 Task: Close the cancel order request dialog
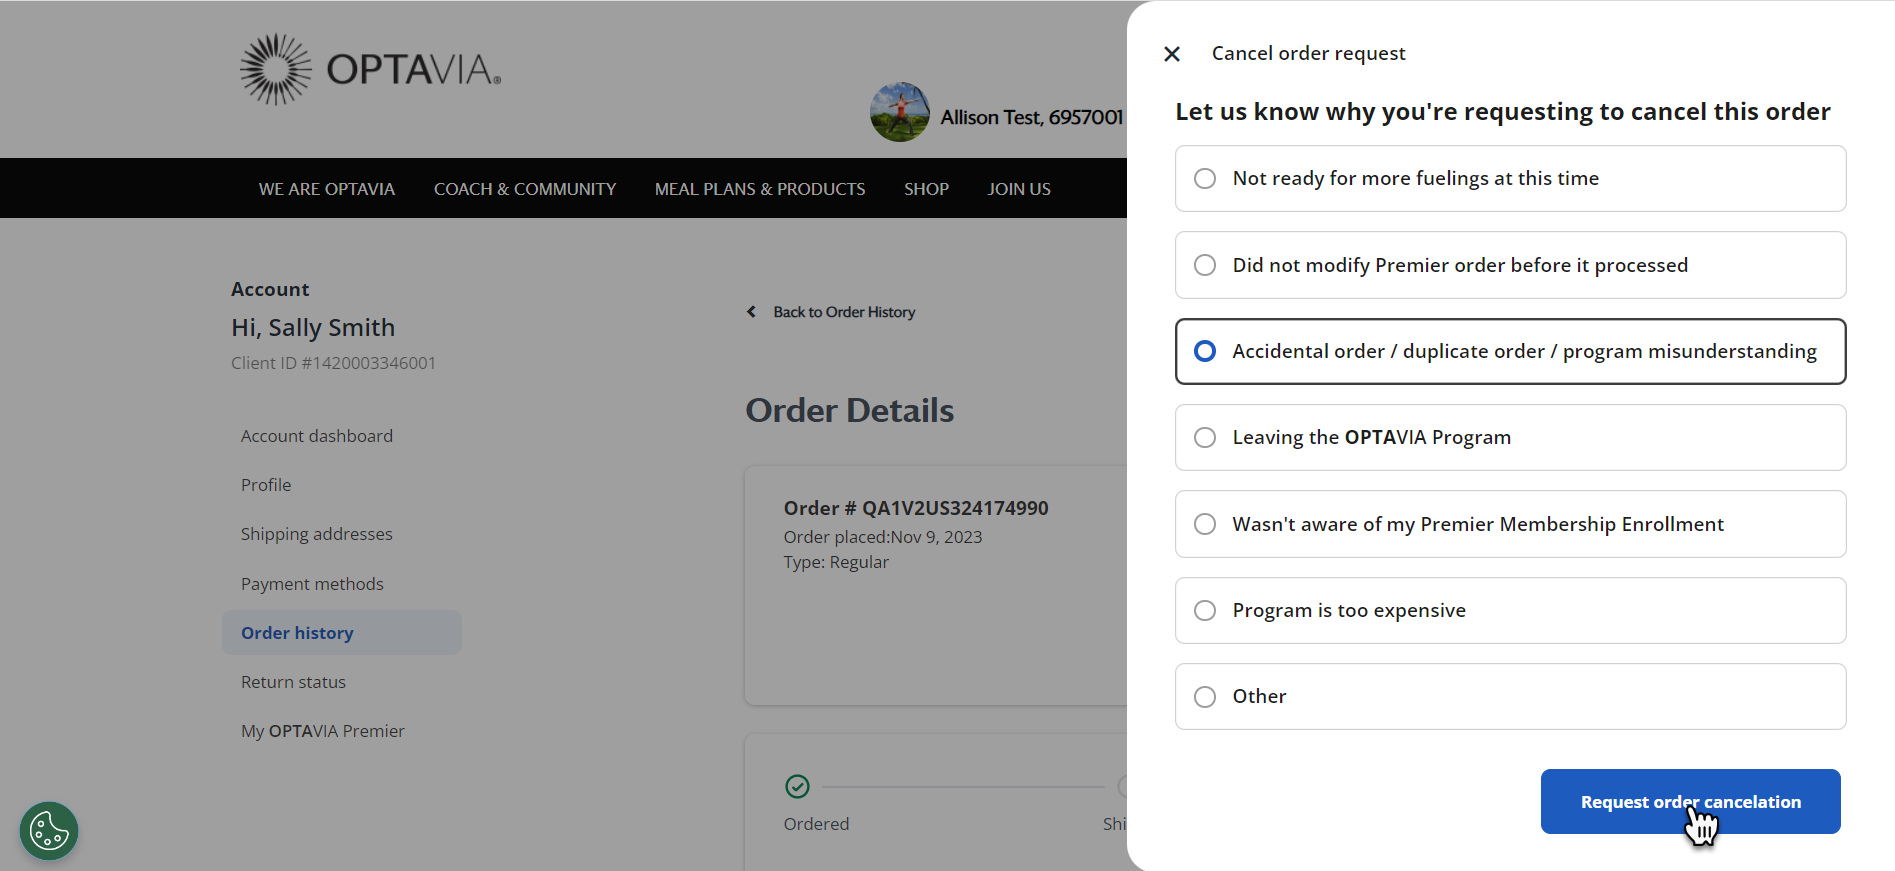click(1171, 54)
